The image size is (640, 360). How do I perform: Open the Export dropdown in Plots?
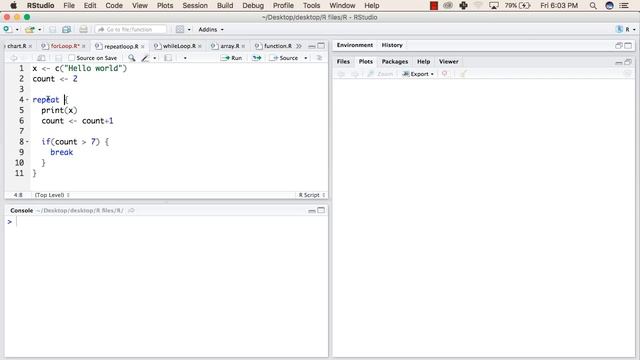point(418,74)
